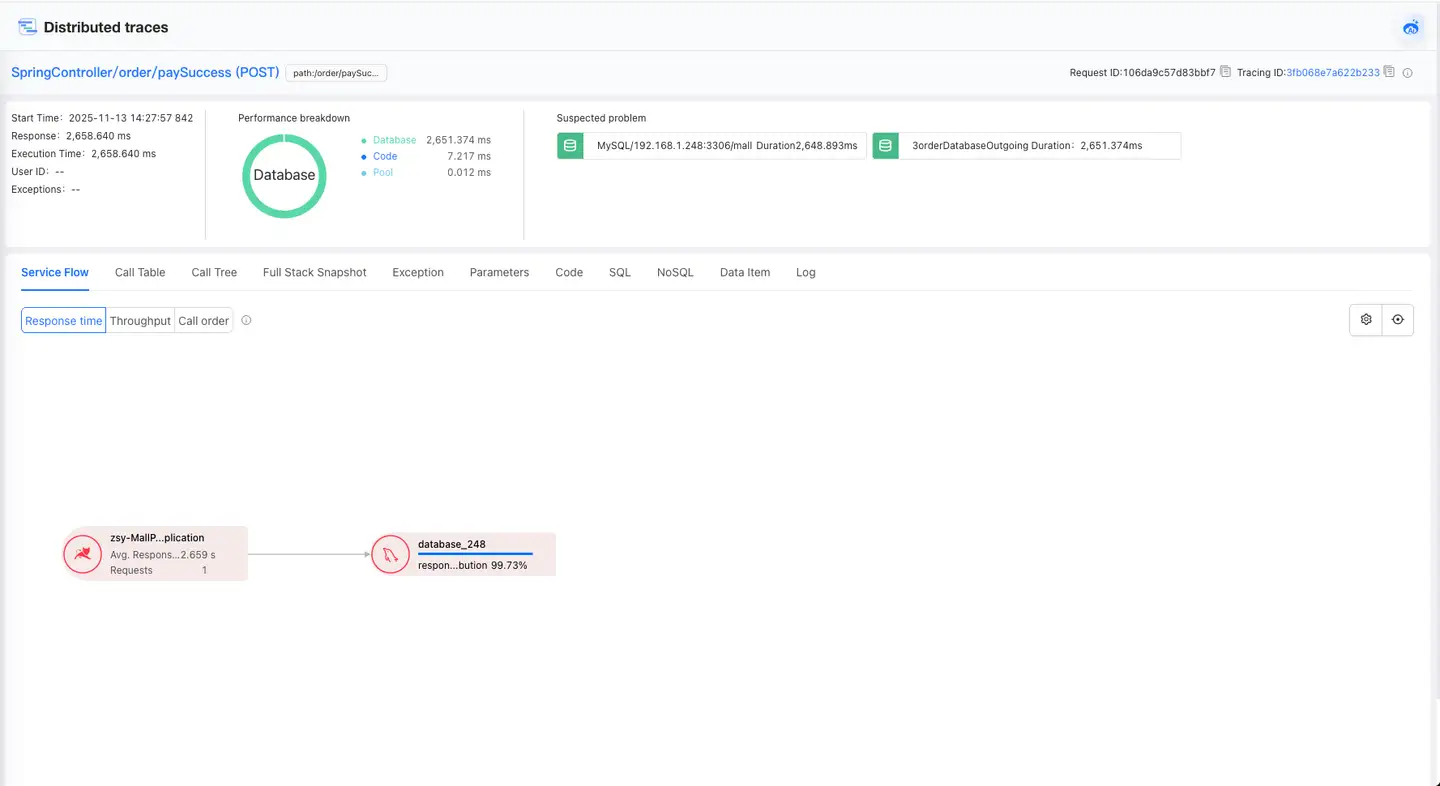Open service flow settings gear icon

click(1366, 320)
